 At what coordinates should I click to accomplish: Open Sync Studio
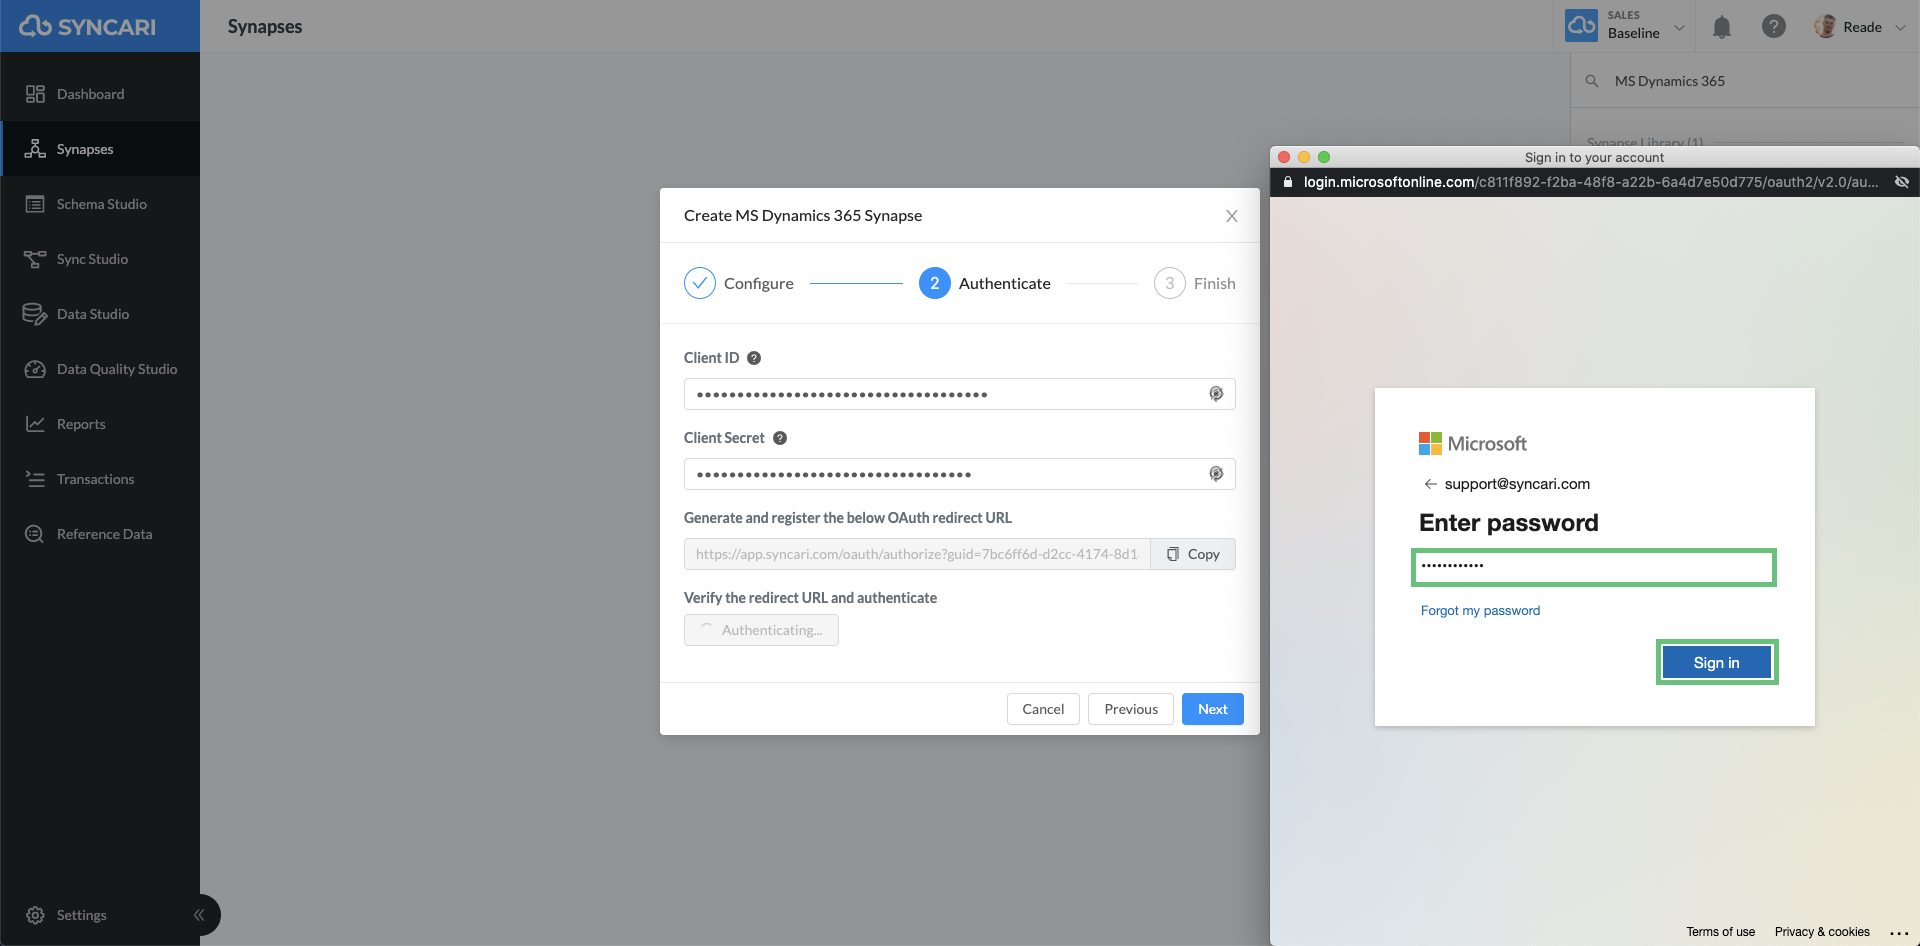[x=100, y=259]
